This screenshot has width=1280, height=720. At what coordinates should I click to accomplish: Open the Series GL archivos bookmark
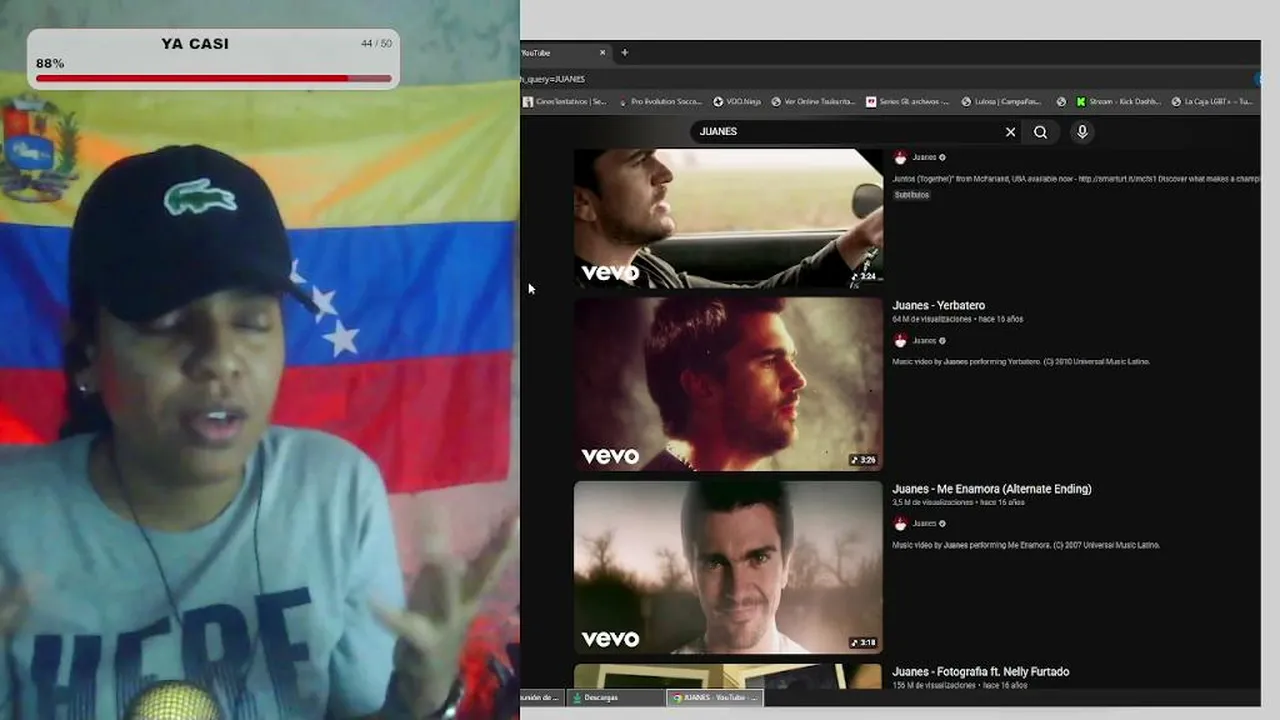pos(908,101)
